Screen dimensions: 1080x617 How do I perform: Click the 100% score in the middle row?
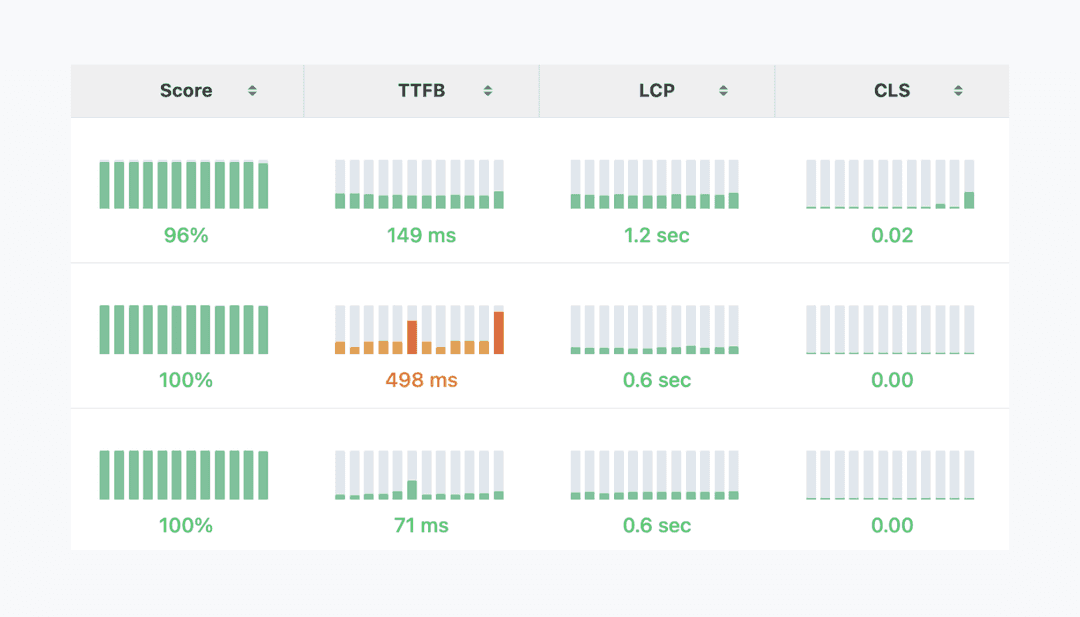pos(184,380)
